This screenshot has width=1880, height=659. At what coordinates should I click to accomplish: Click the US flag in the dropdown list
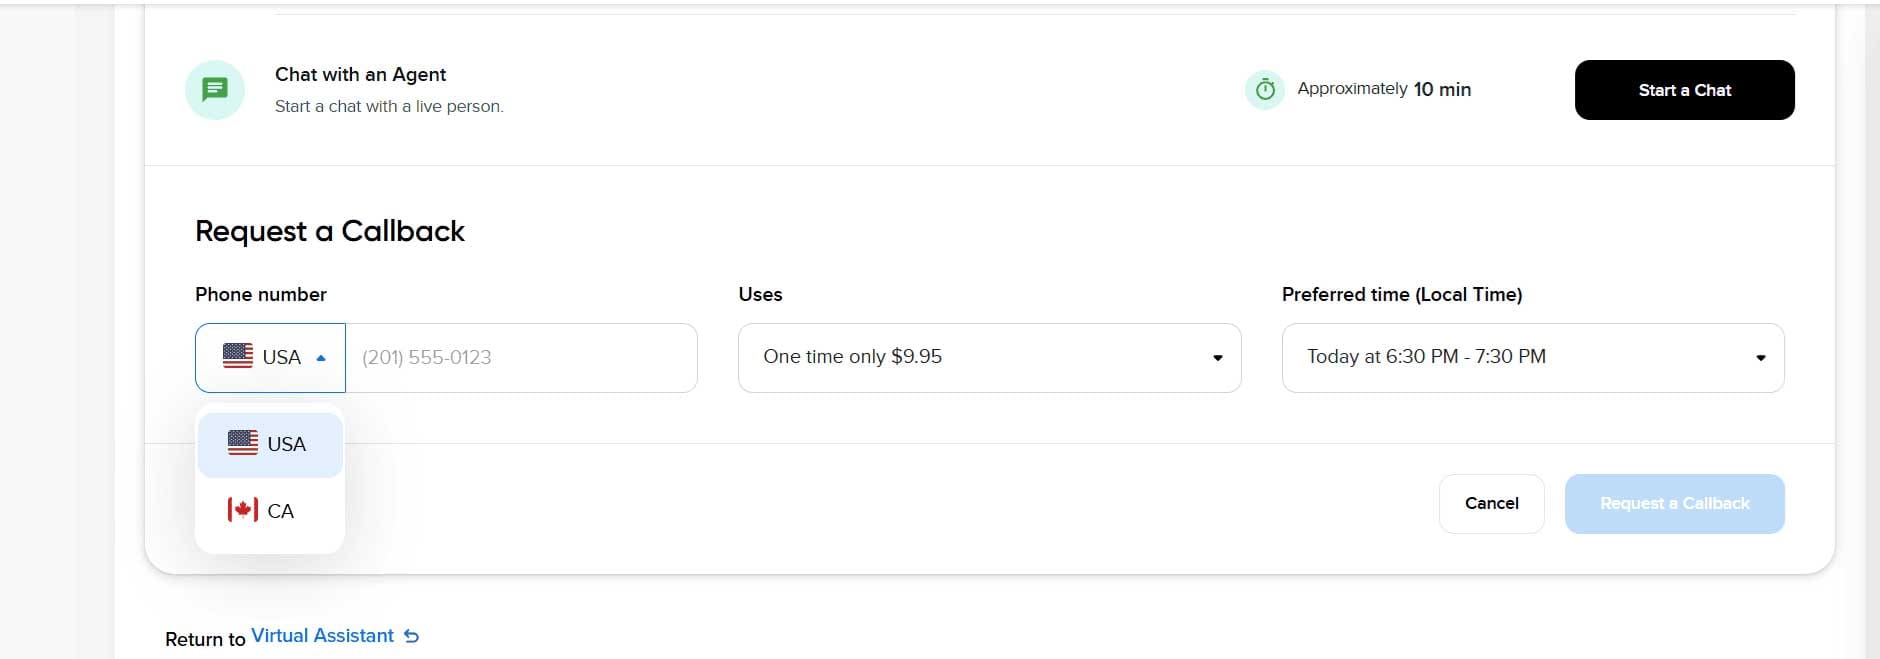click(x=243, y=443)
